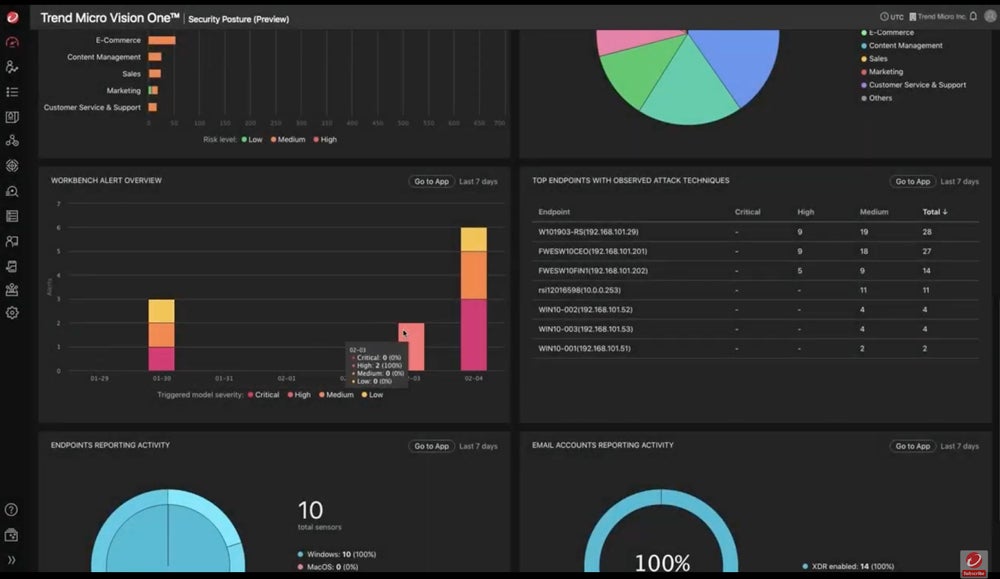Click the Trend Micro logo in sidebar
The height and width of the screenshot is (579, 1000).
[12, 17]
